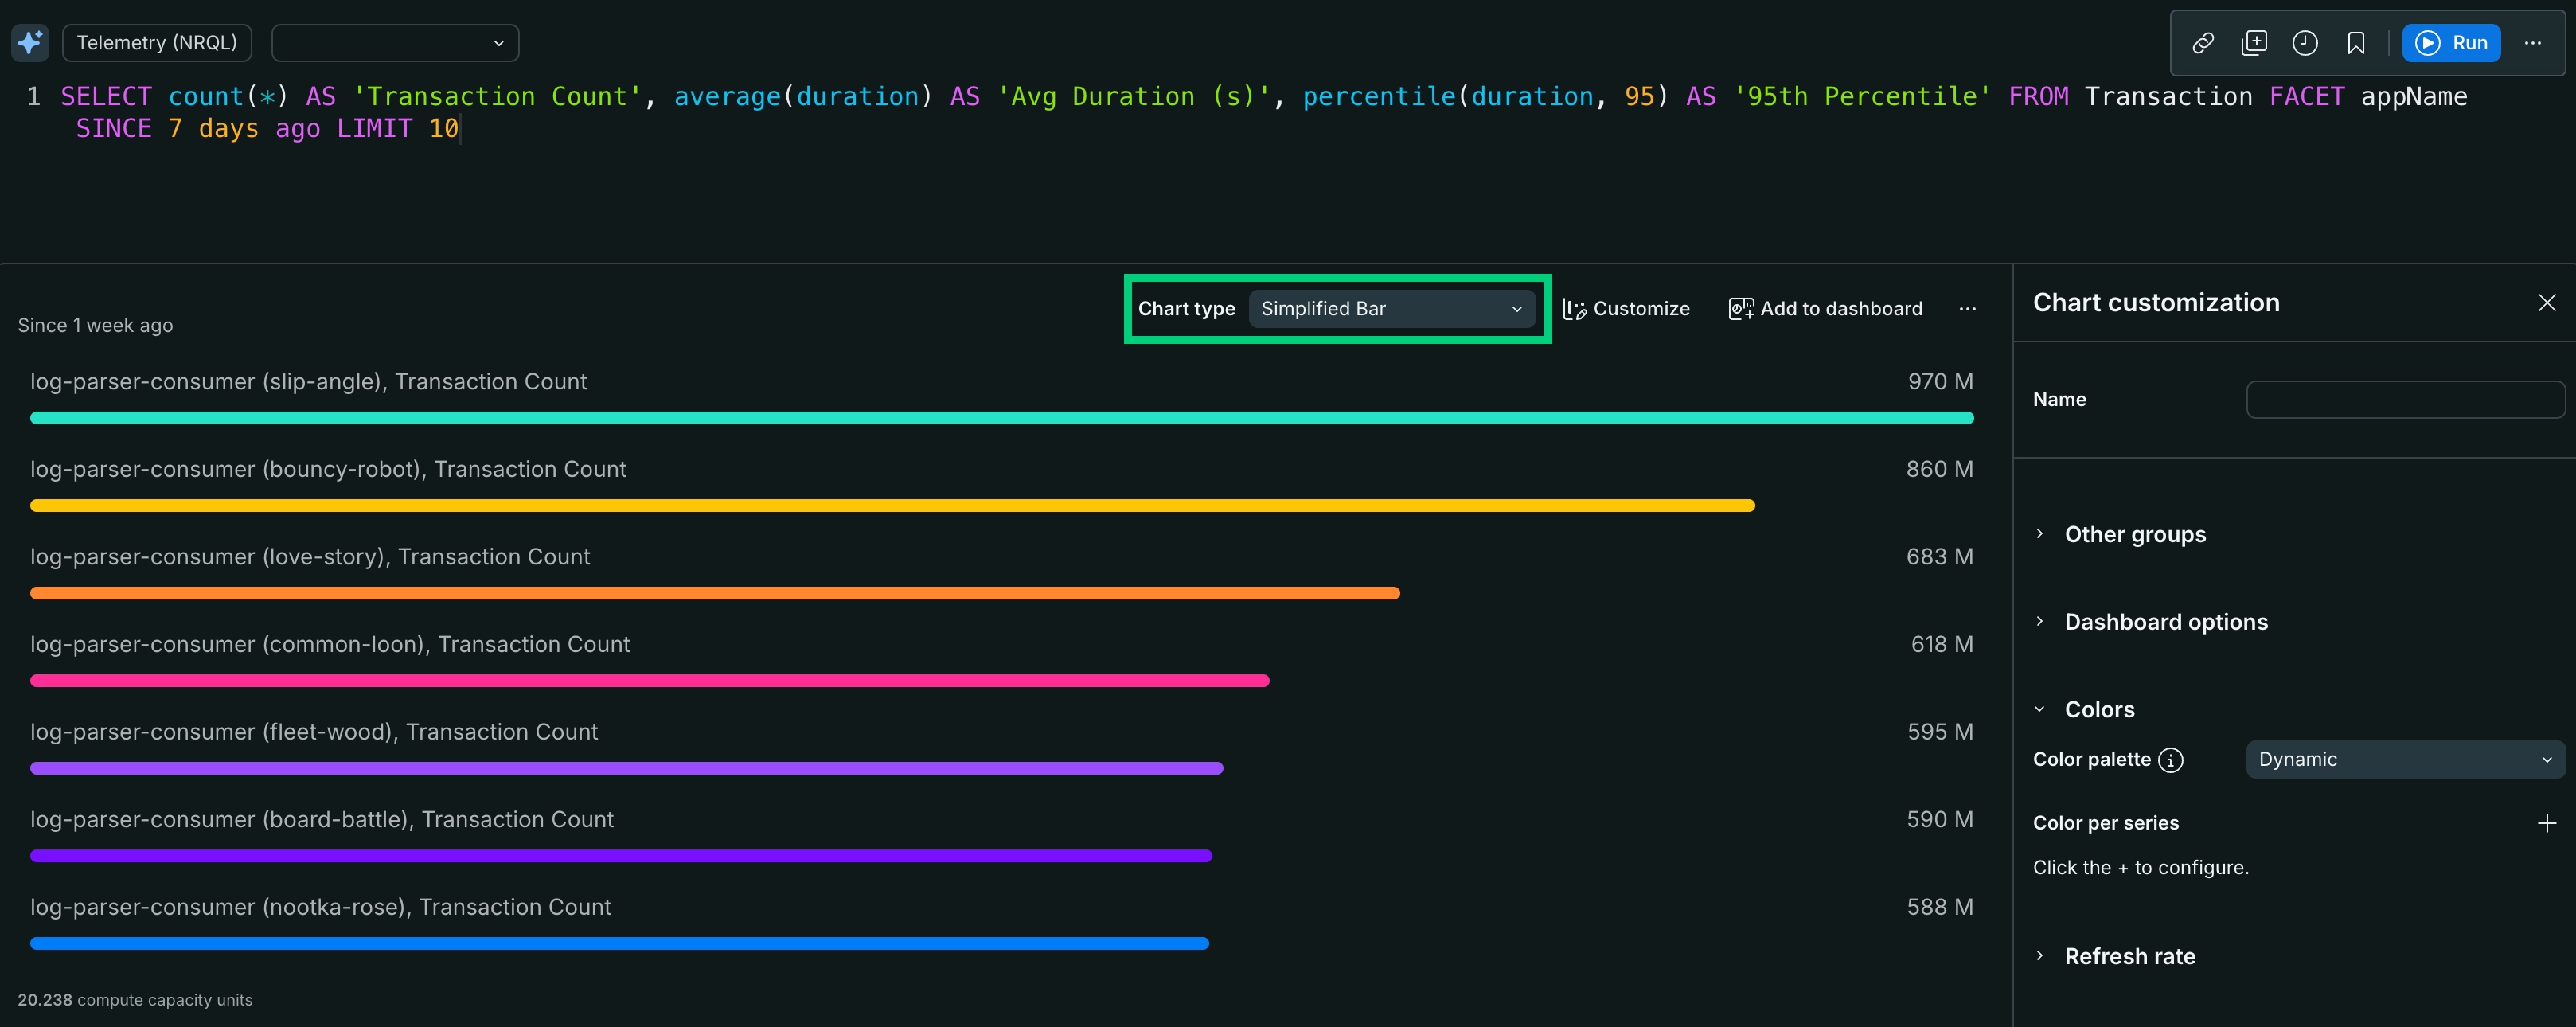The height and width of the screenshot is (1027, 2576).
Task: Click Add to dashboard
Action: [x=1826, y=309]
